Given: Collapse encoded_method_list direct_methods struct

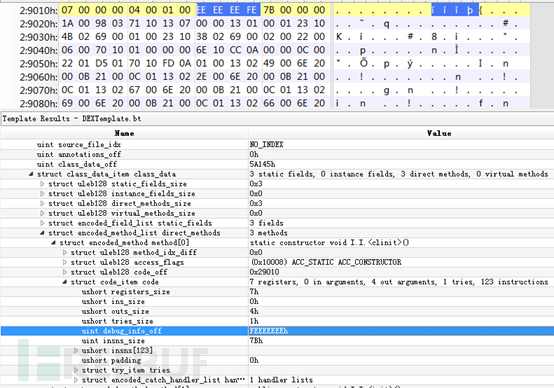Looking at the screenshot, I should click(x=42, y=233).
